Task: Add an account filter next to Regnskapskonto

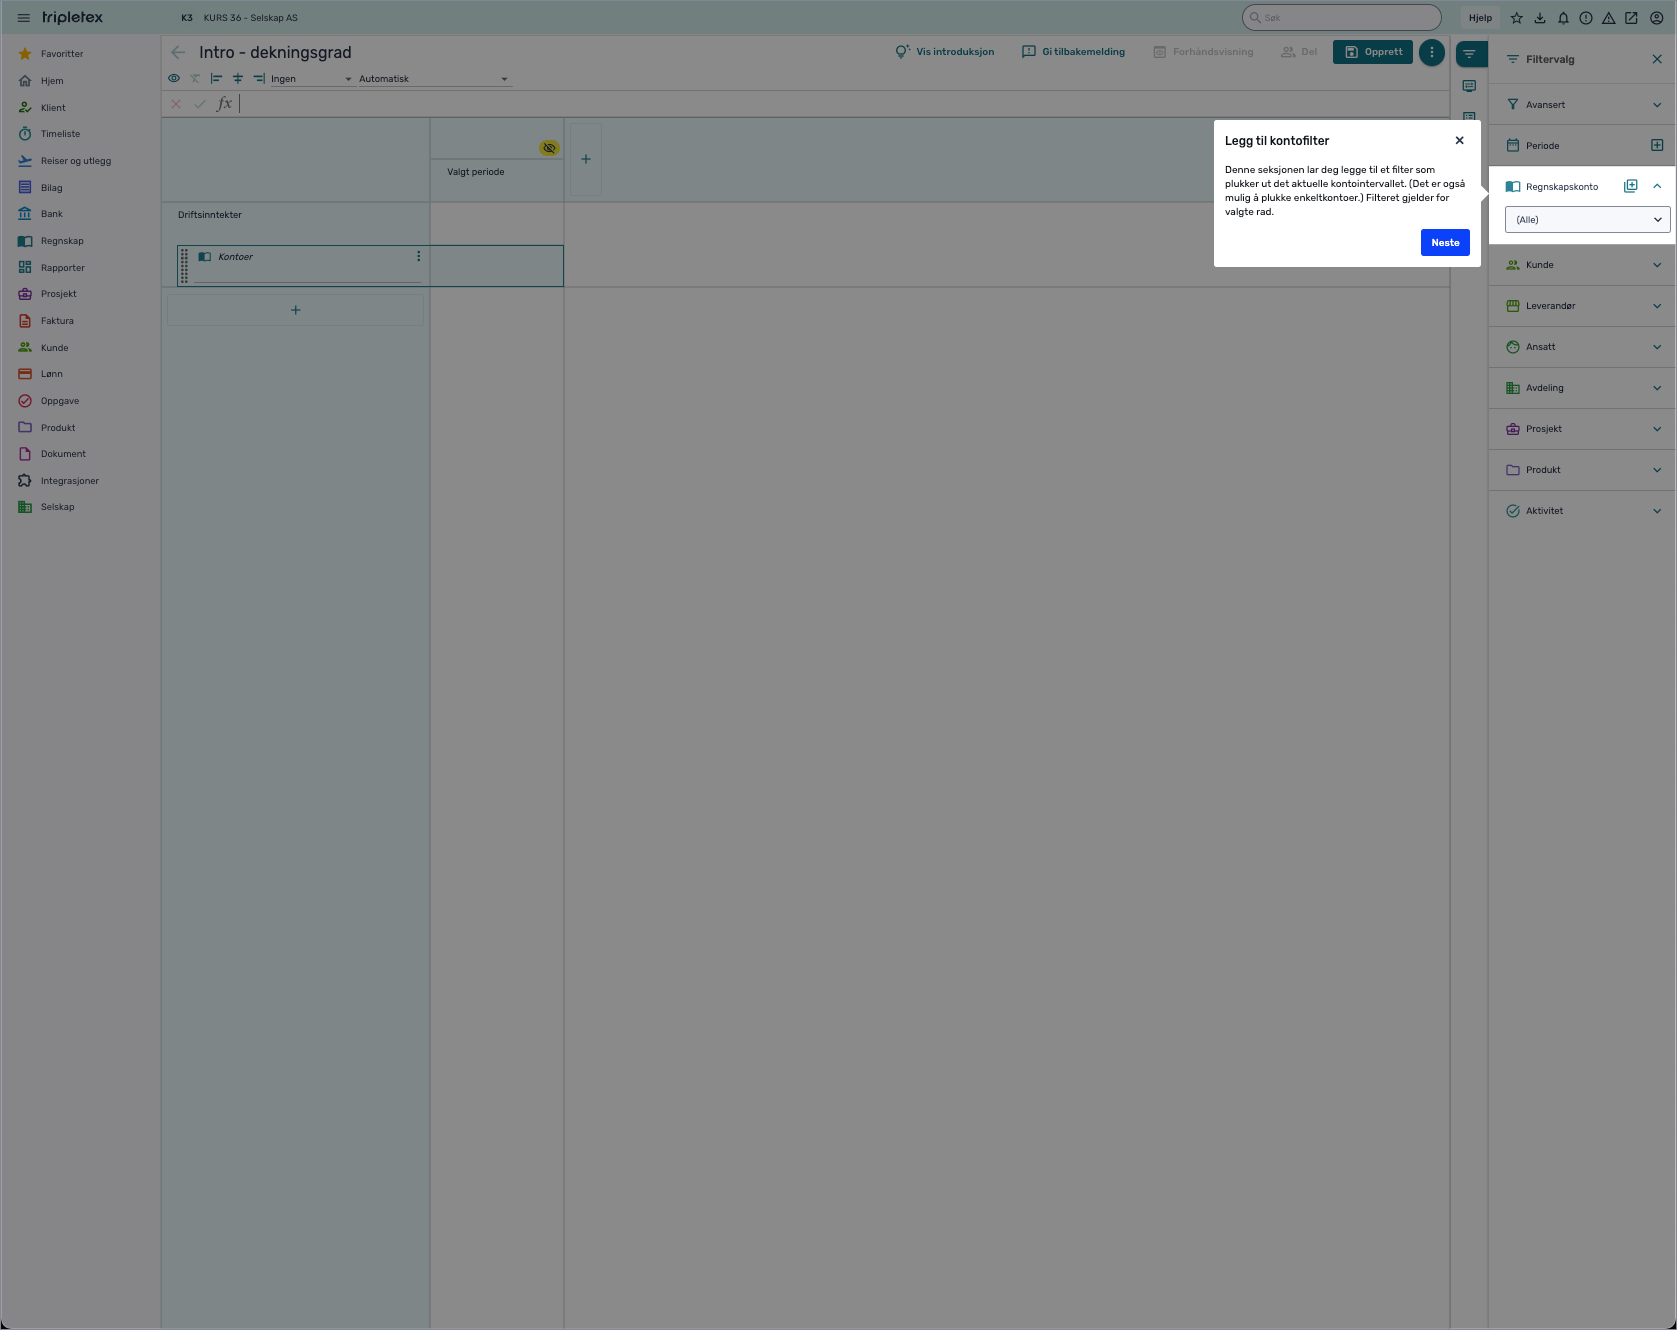Action: [1631, 186]
